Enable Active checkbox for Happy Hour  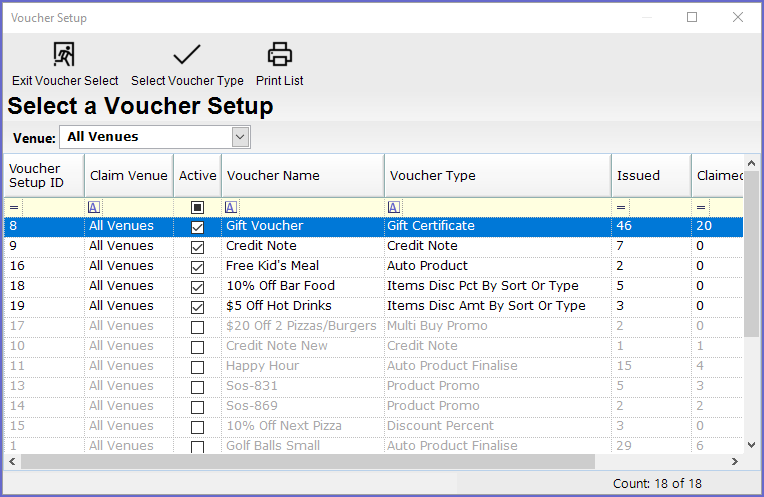pyautogui.click(x=197, y=367)
